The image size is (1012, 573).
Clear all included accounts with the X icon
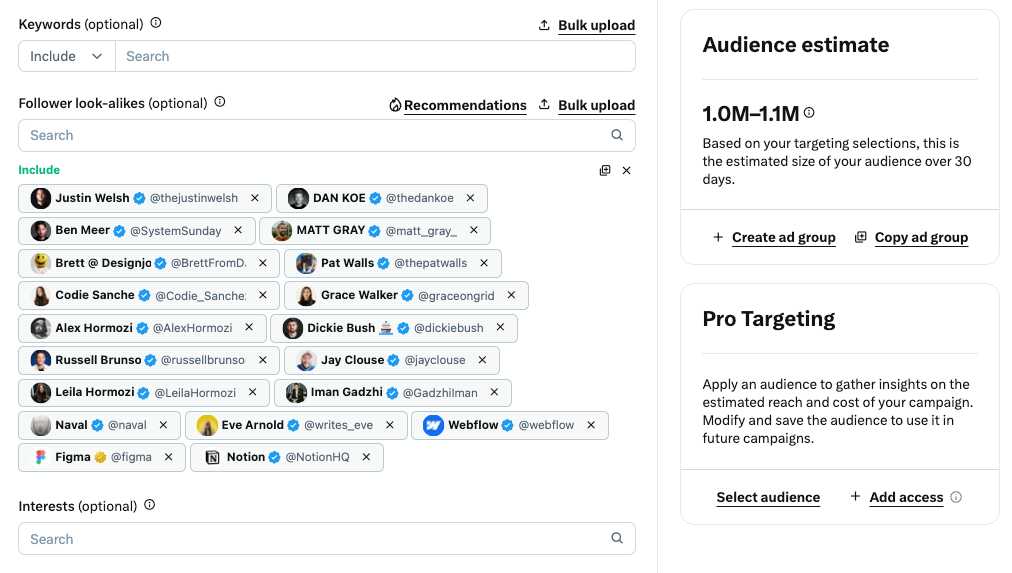pos(627,170)
